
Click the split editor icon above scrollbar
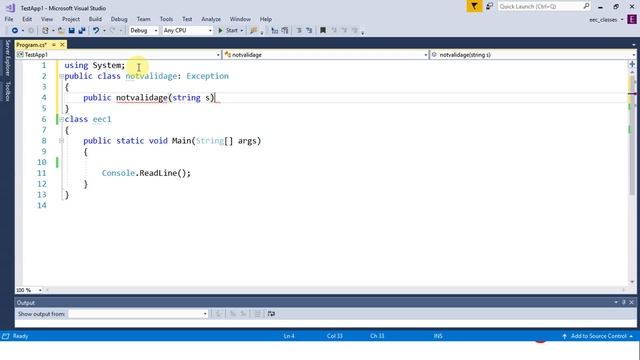[x=632, y=64]
